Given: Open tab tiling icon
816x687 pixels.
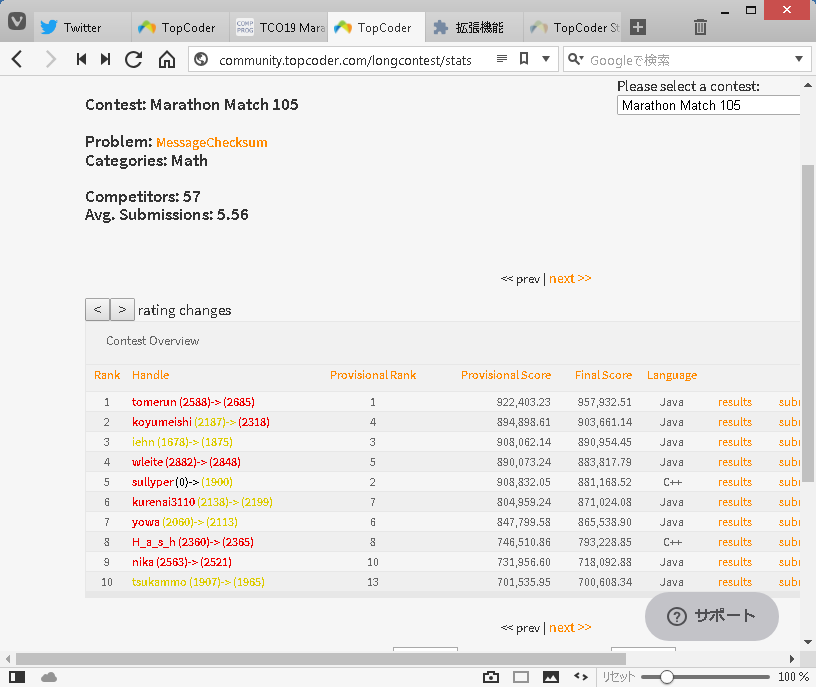Looking at the screenshot, I should click(521, 677).
